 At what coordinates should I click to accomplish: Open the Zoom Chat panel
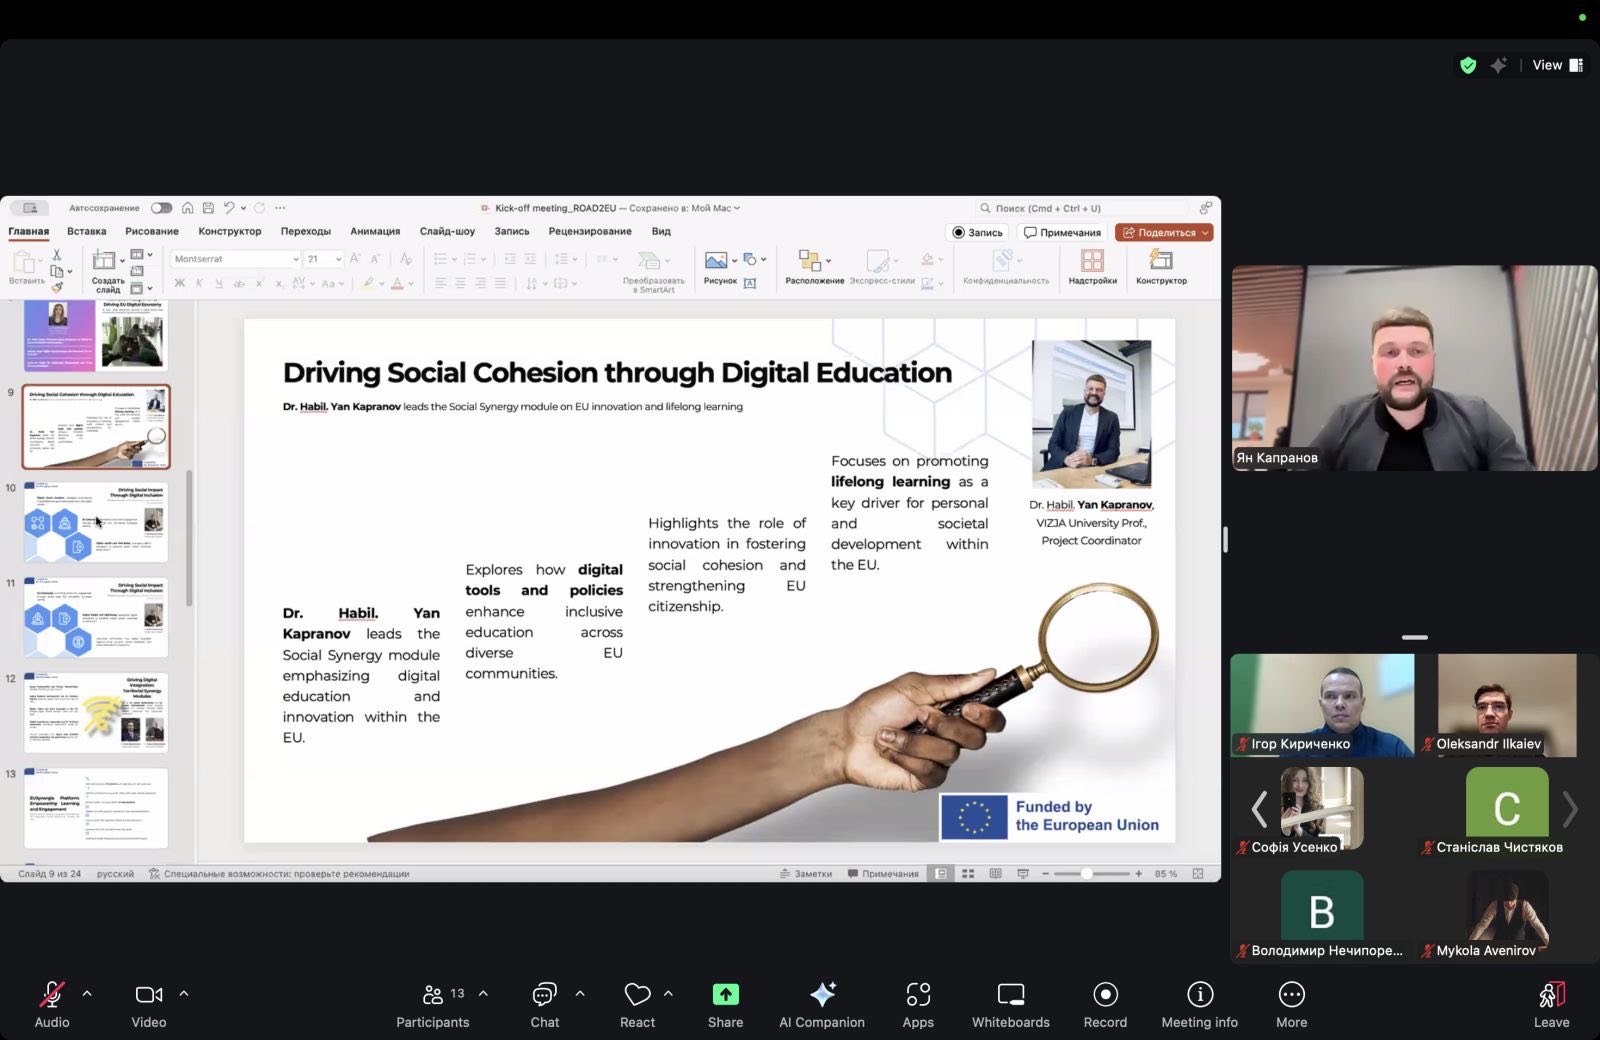pos(544,995)
